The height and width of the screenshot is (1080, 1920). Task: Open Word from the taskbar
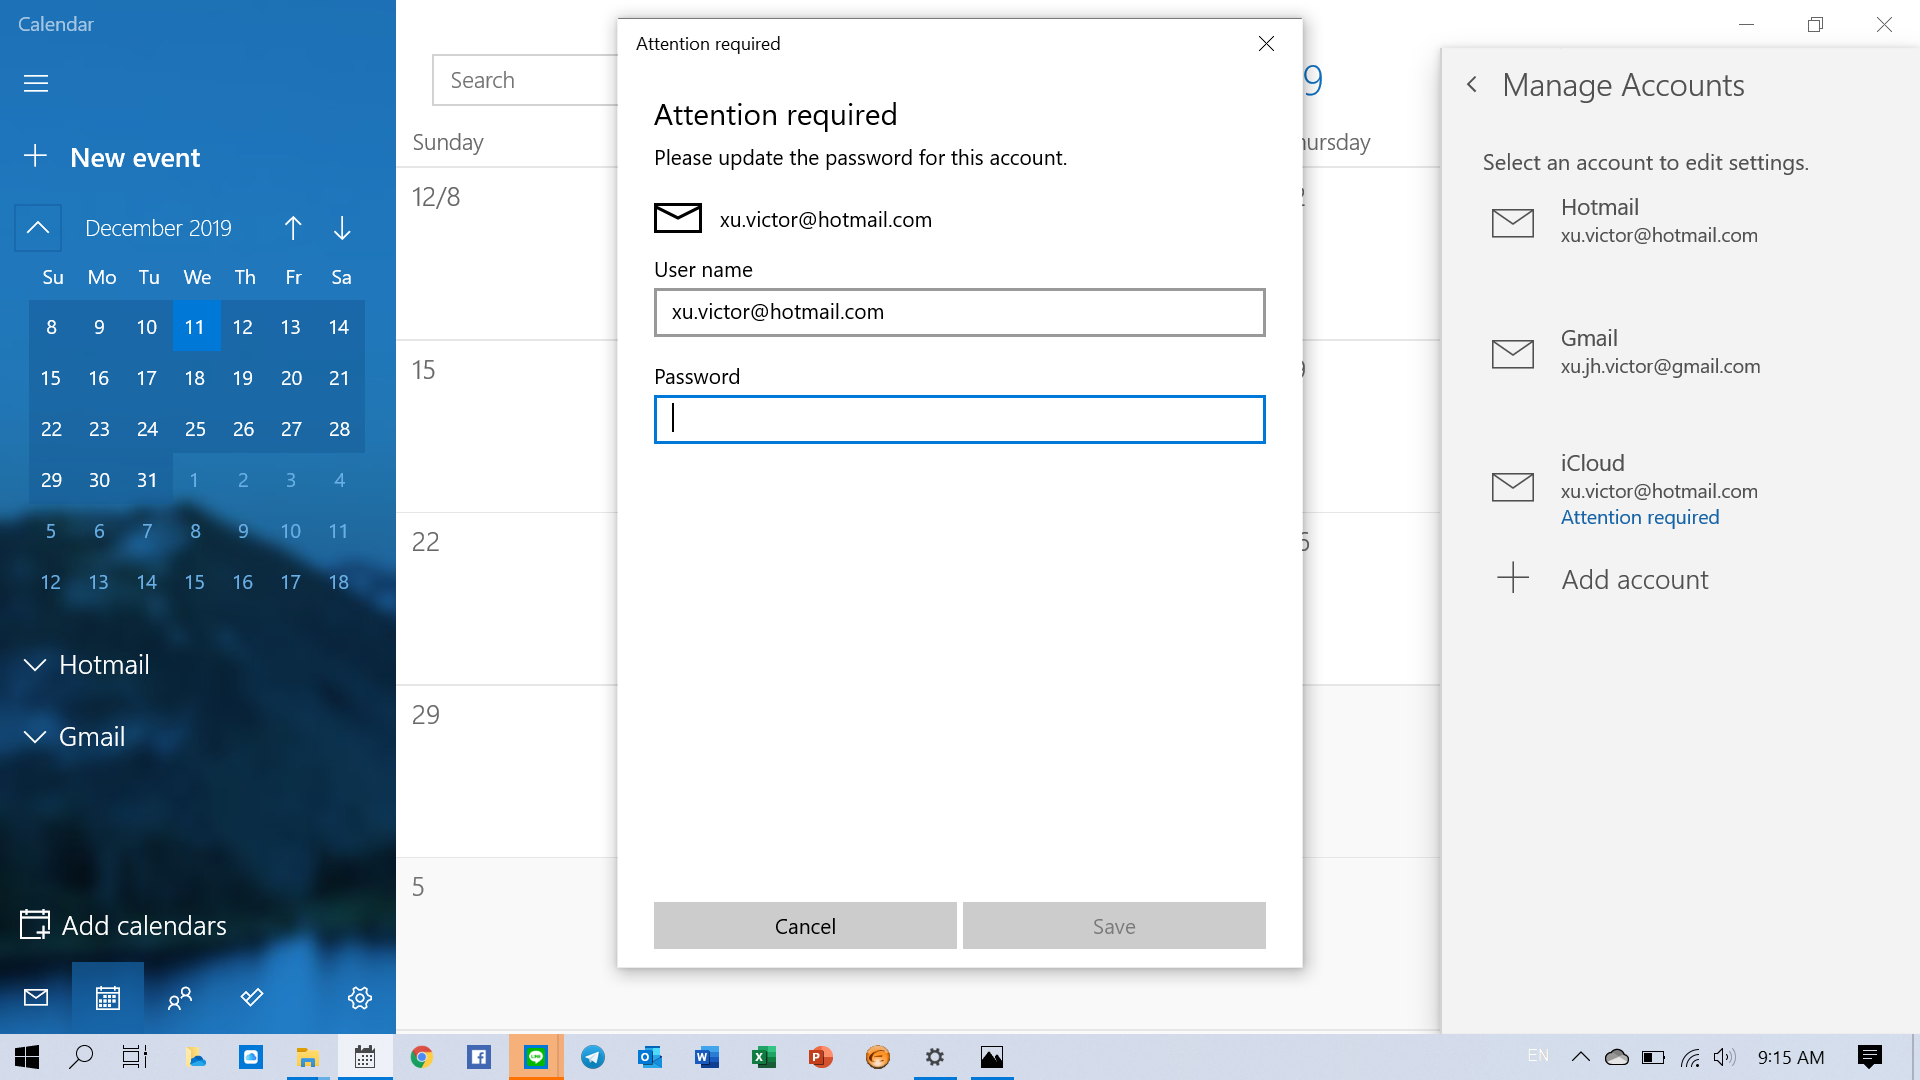(x=707, y=1057)
